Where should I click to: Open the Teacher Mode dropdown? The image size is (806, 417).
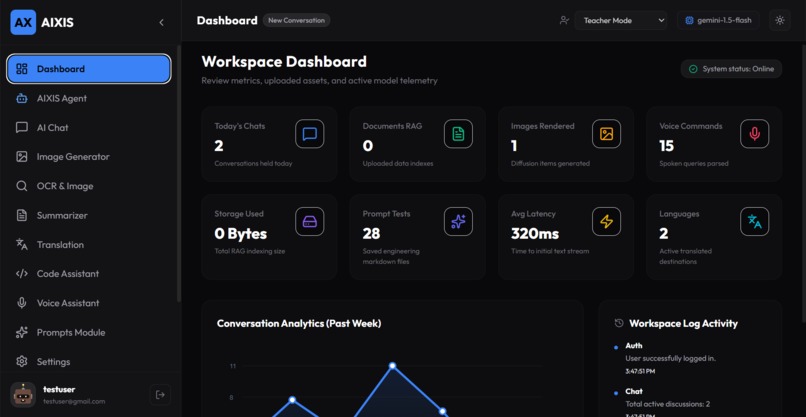[621, 21]
